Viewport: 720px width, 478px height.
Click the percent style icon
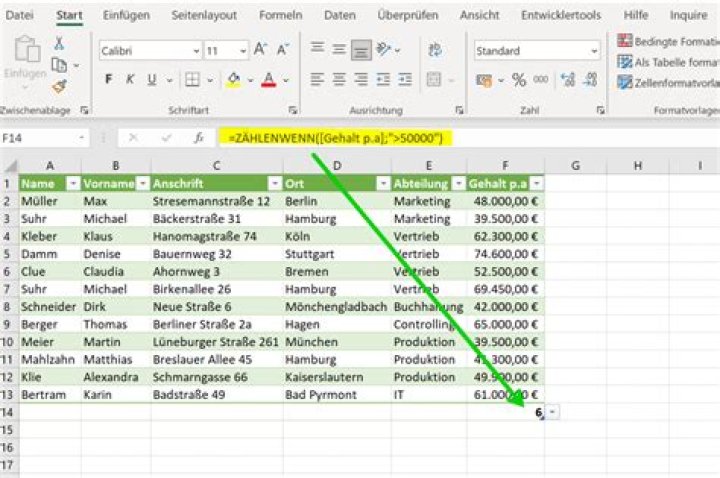[519, 80]
